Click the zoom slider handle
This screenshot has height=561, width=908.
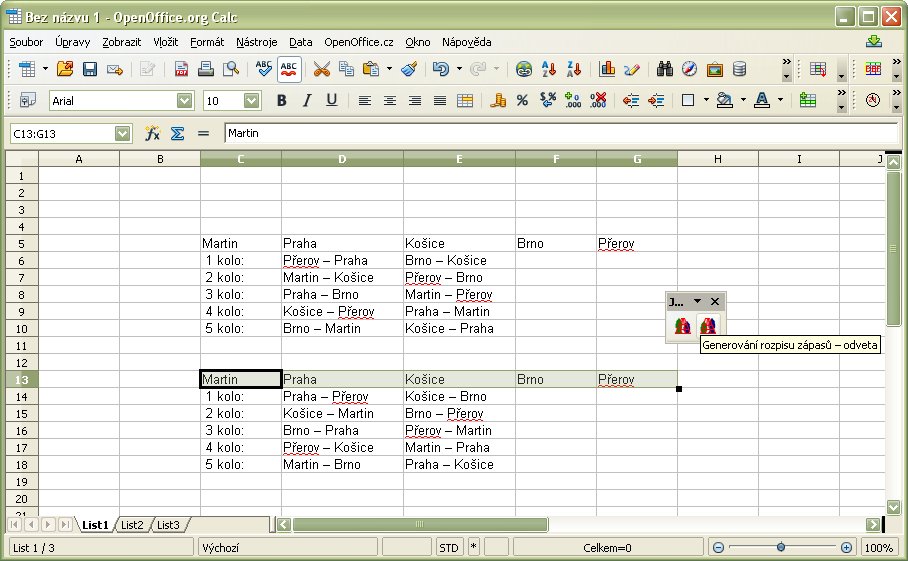(x=781, y=547)
